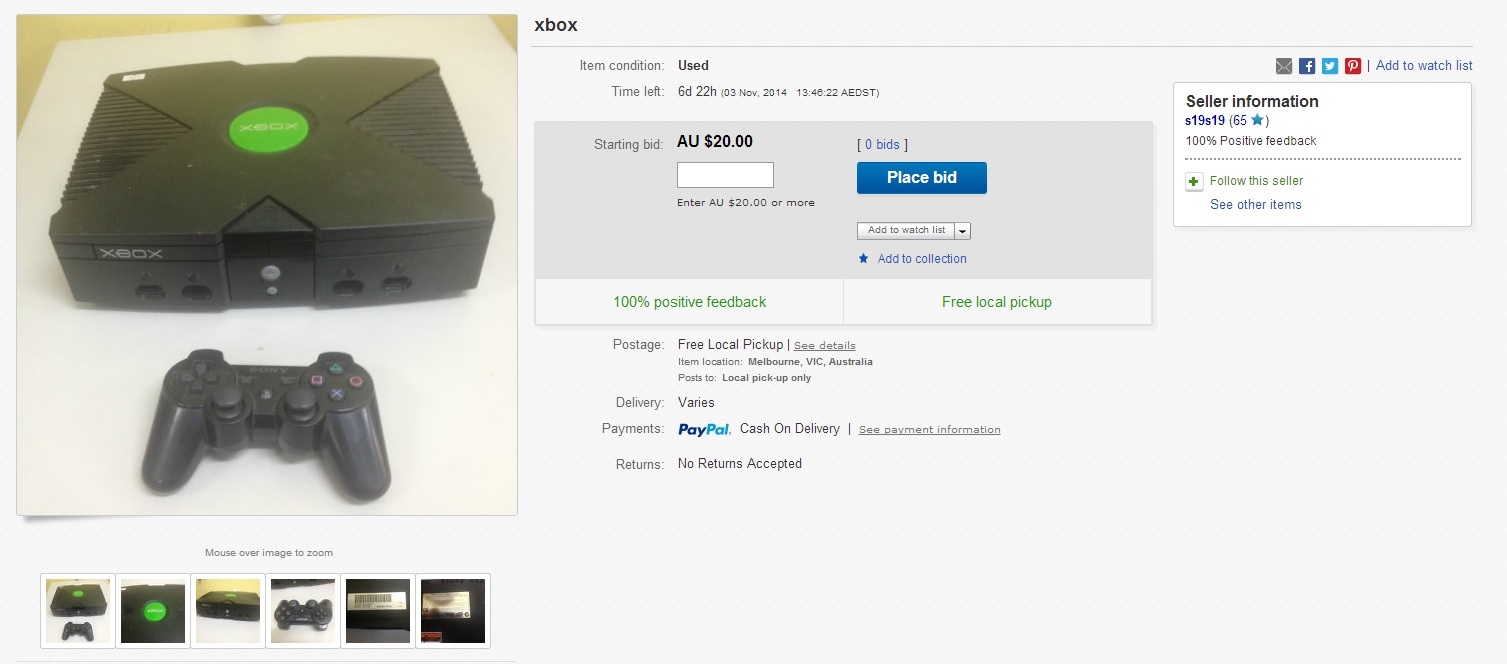Image resolution: width=1507 pixels, height=664 pixels.
Task: Place bid on the xbox
Action: pos(922,178)
